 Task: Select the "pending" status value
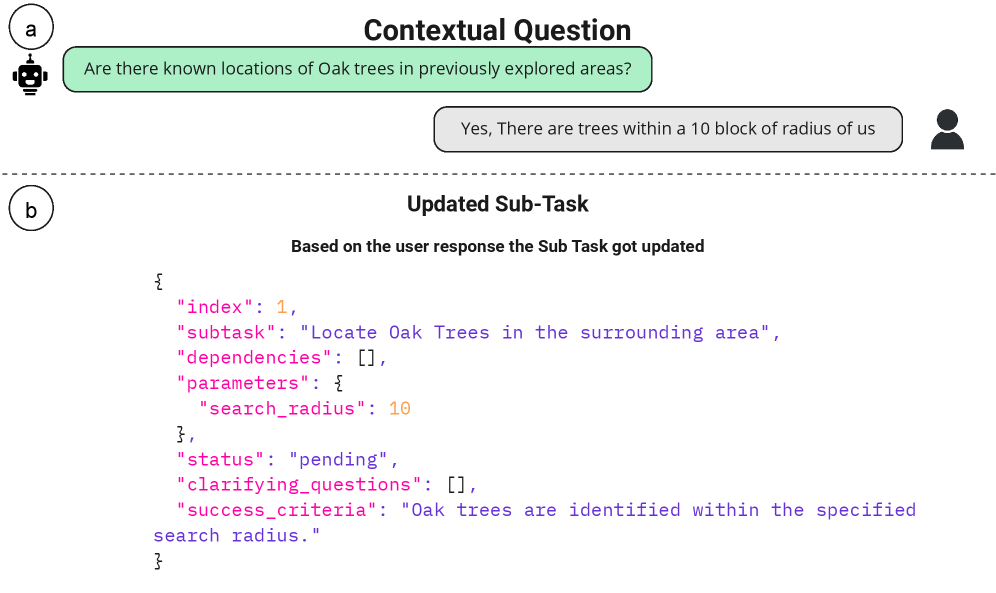[339, 459]
